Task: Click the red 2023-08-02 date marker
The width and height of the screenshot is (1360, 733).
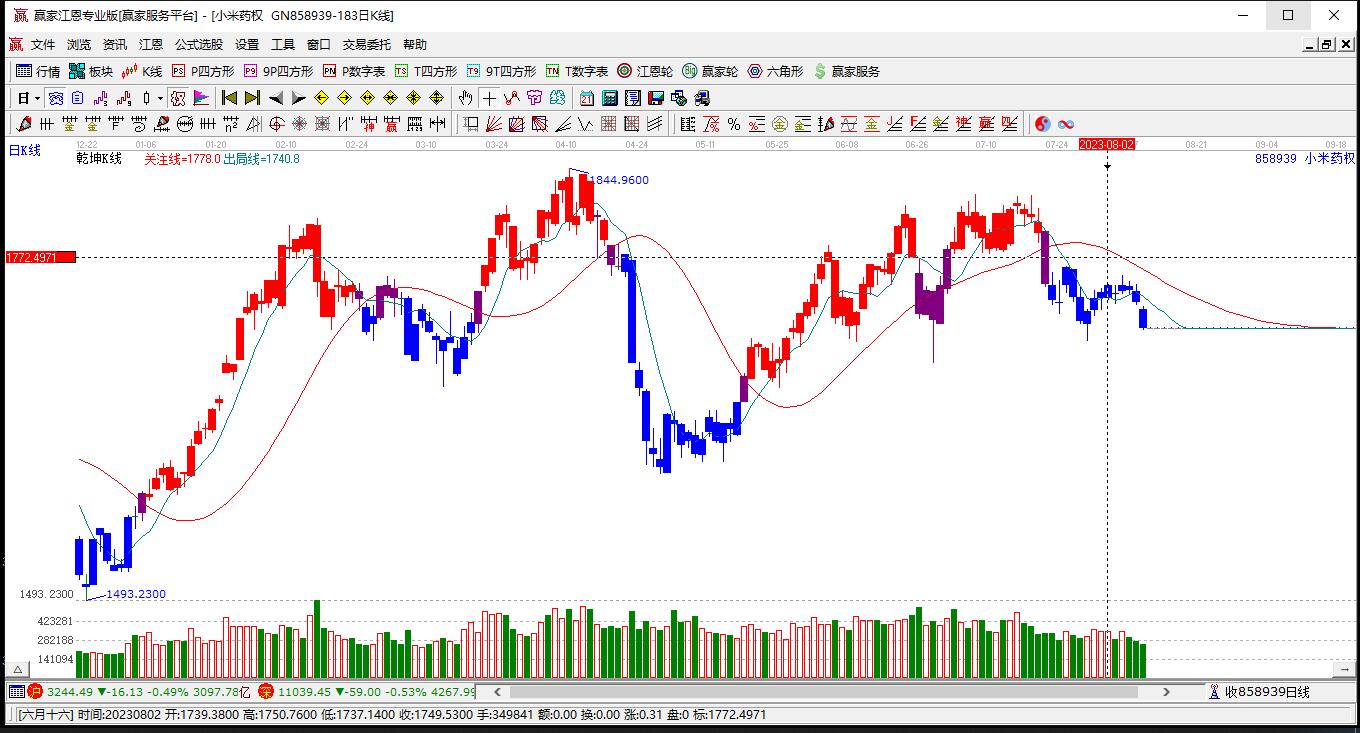Action: pos(1106,144)
